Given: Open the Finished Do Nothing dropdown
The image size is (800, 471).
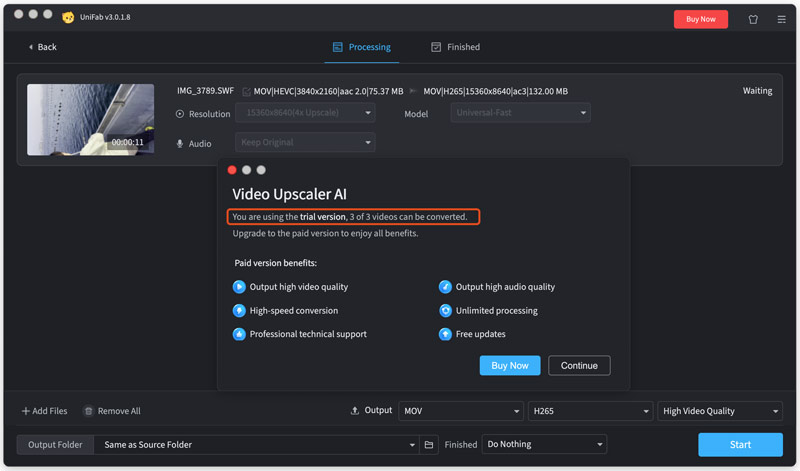Looking at the screenshot, I should (x=544, y=444).
